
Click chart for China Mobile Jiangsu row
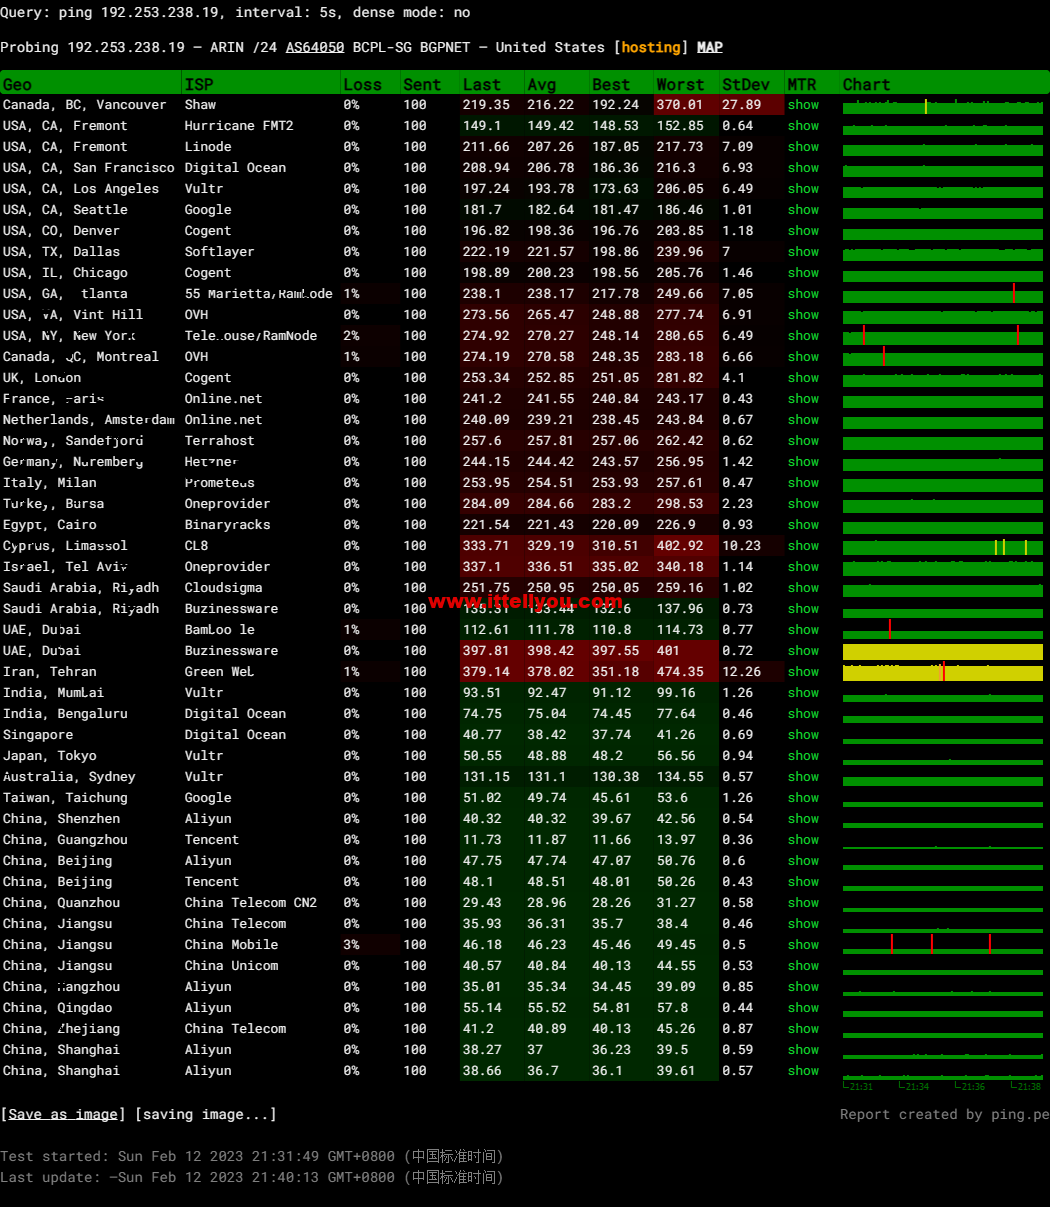coord(943,945)
